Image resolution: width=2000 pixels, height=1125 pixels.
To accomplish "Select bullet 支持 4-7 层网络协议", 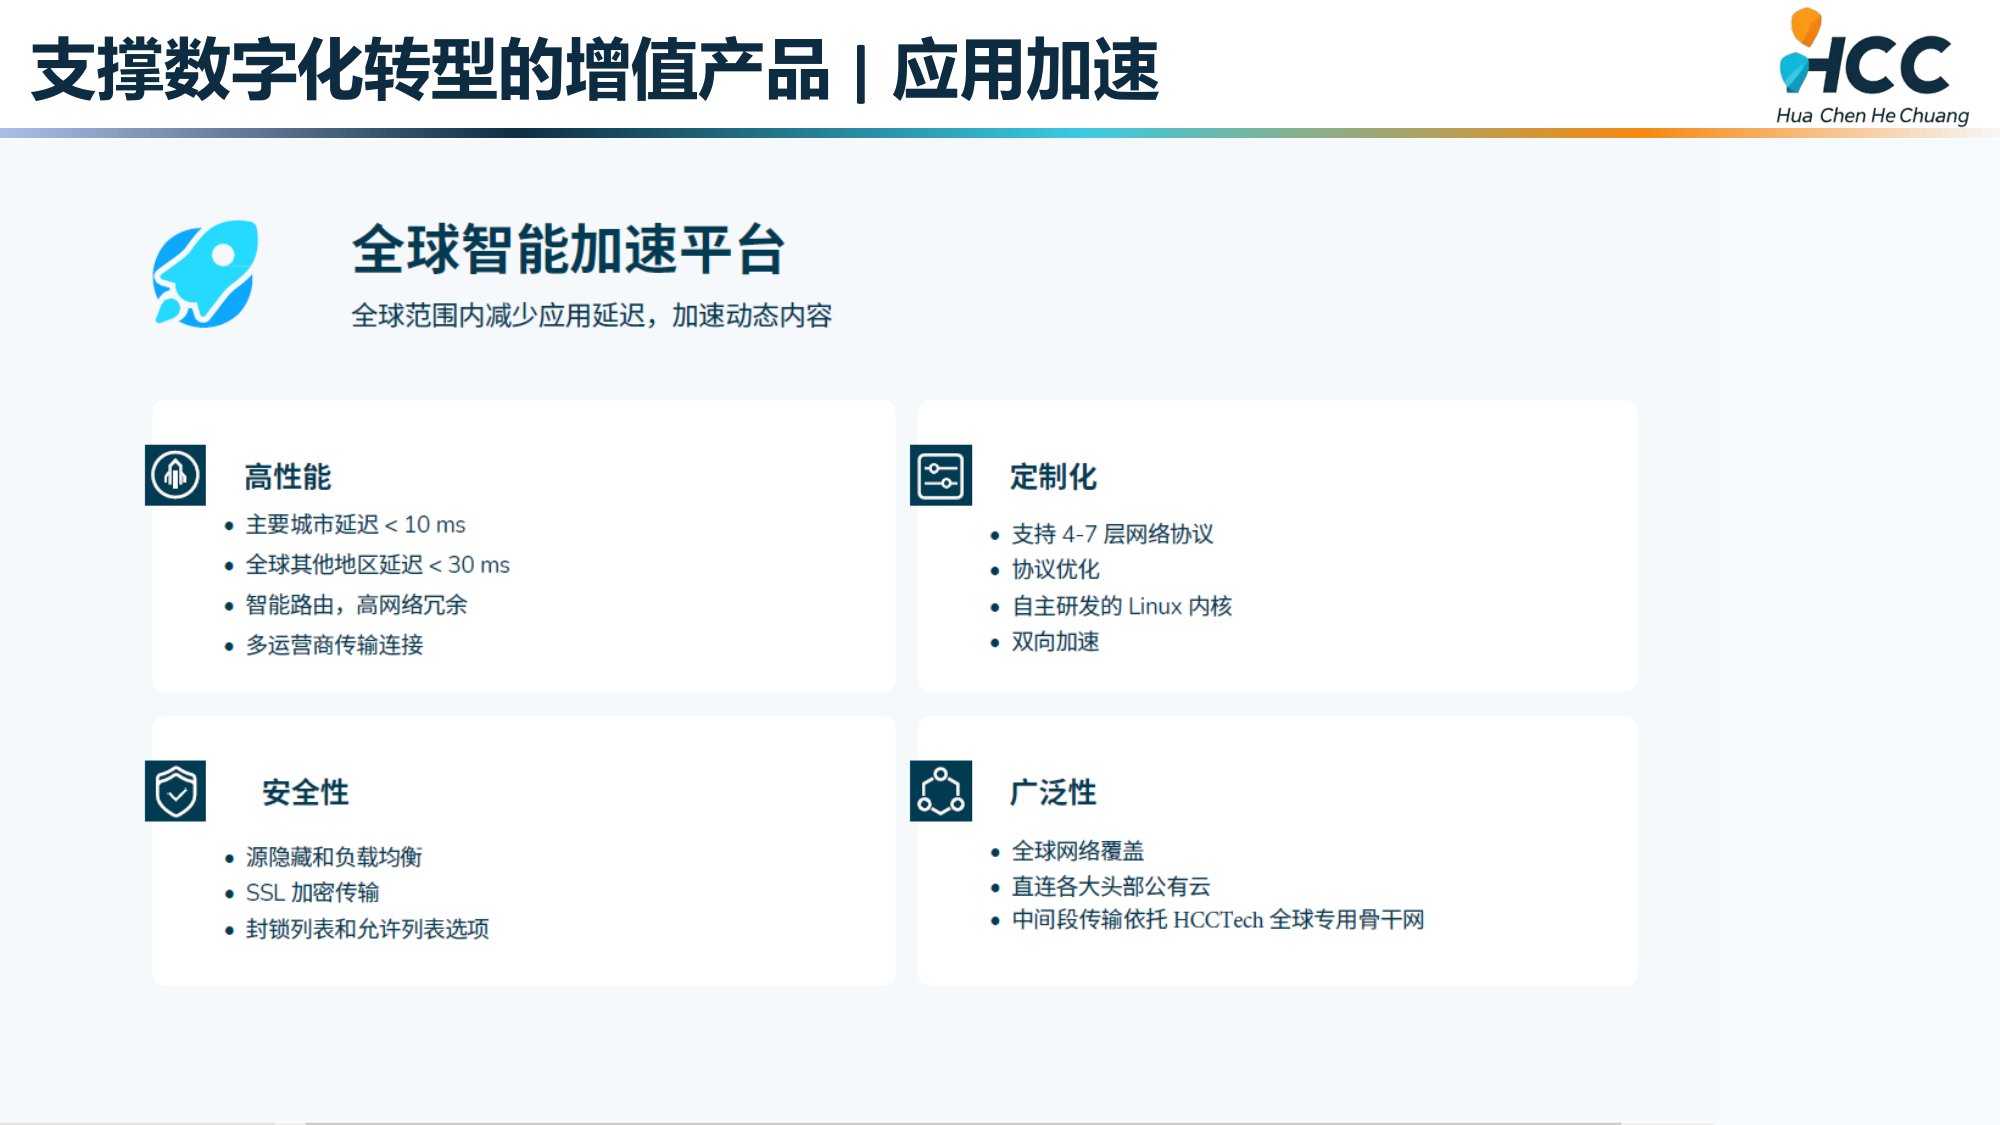I will [1112, 534].
